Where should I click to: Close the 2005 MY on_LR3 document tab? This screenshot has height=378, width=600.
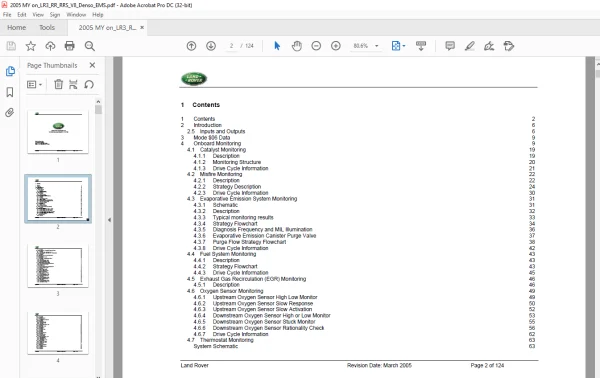[x=142, y=28]
